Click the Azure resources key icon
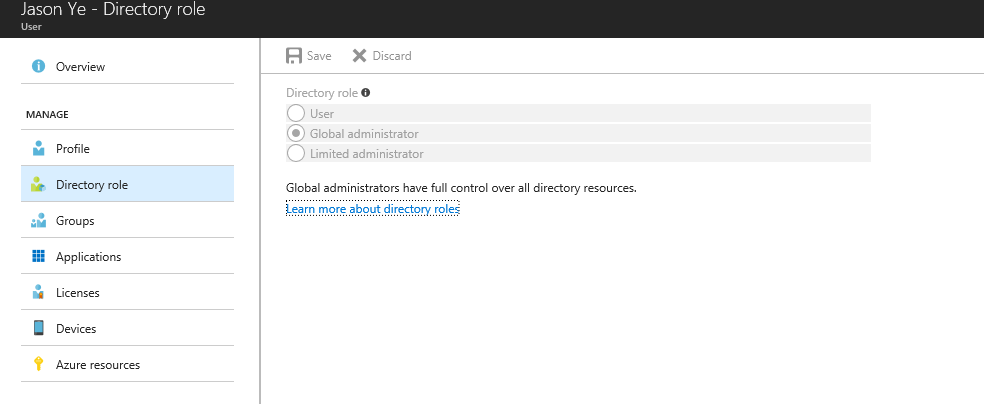Screen dimensions: 984x404 pos(39,364)
